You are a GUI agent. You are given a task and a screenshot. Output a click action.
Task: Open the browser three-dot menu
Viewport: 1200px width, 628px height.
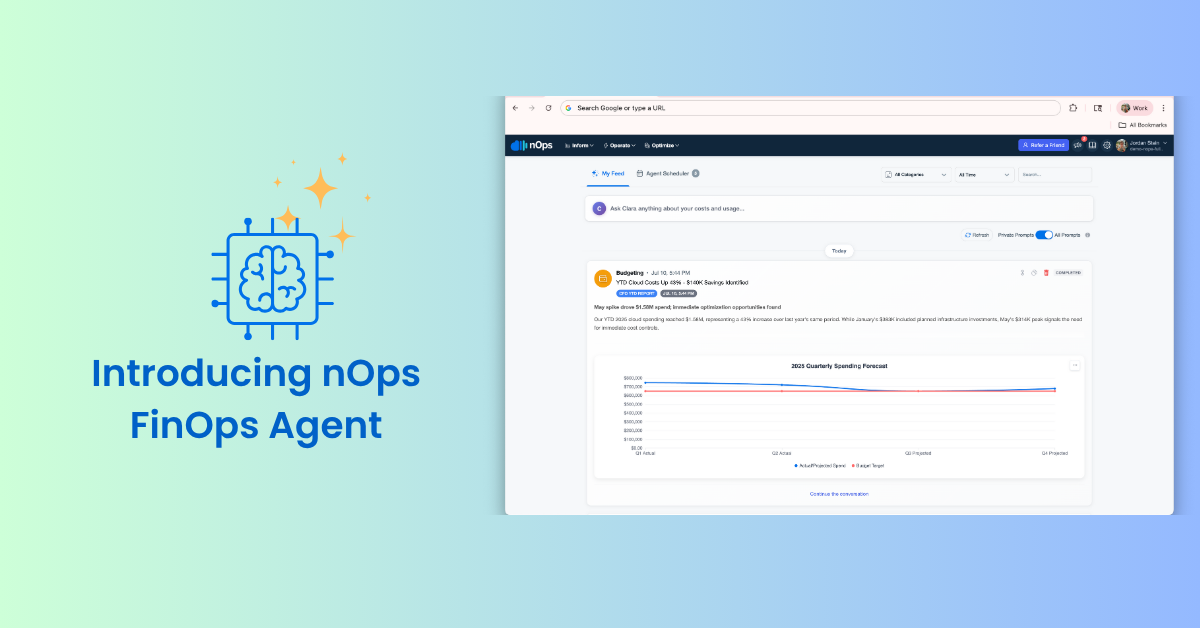coord(1163,108)
